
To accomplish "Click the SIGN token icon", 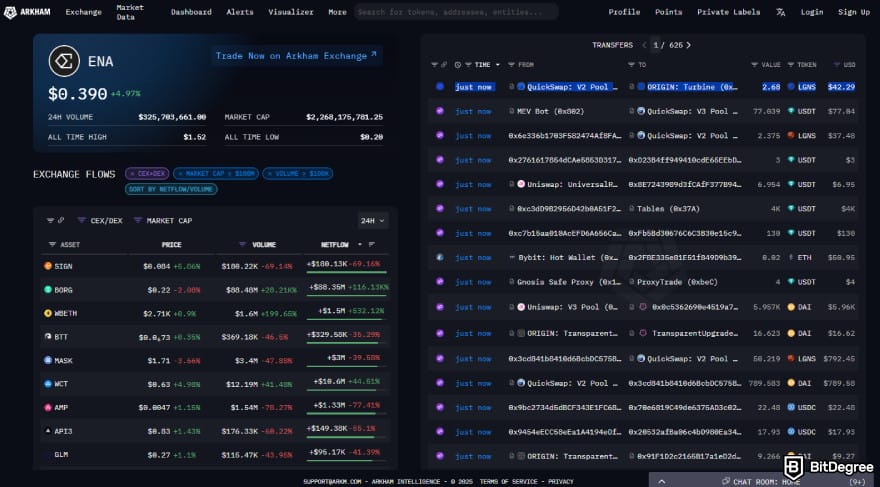I will [x=48, y=266].
